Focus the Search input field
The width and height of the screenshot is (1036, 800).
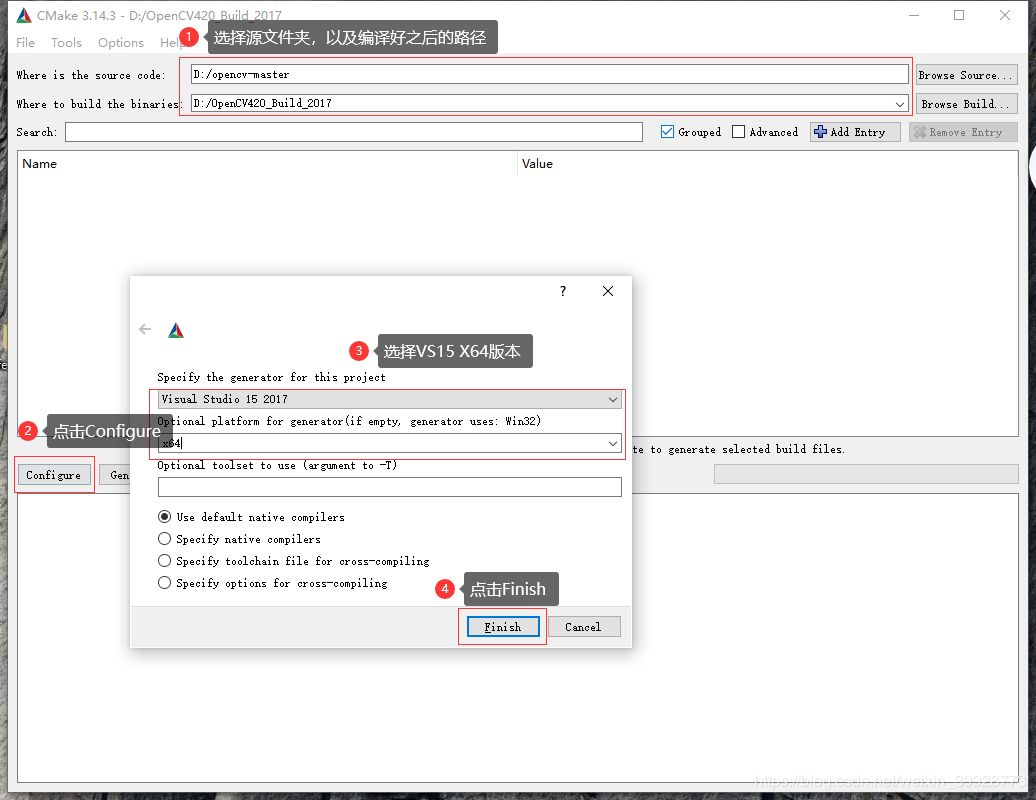(353, 131)
